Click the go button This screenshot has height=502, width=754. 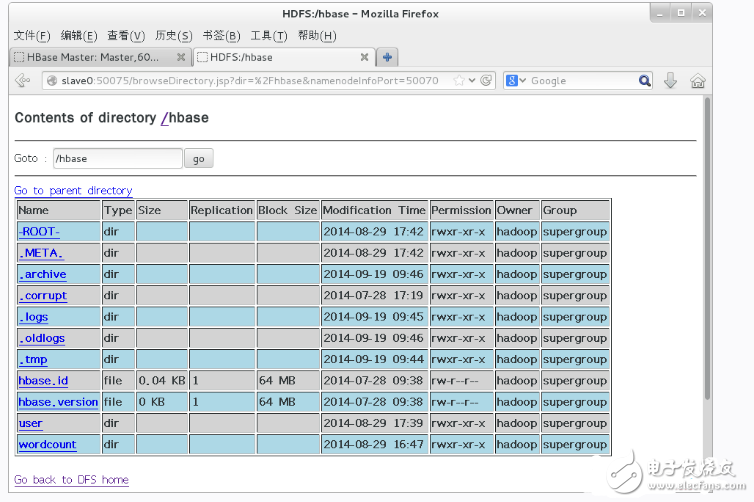(x=199, y=159)
